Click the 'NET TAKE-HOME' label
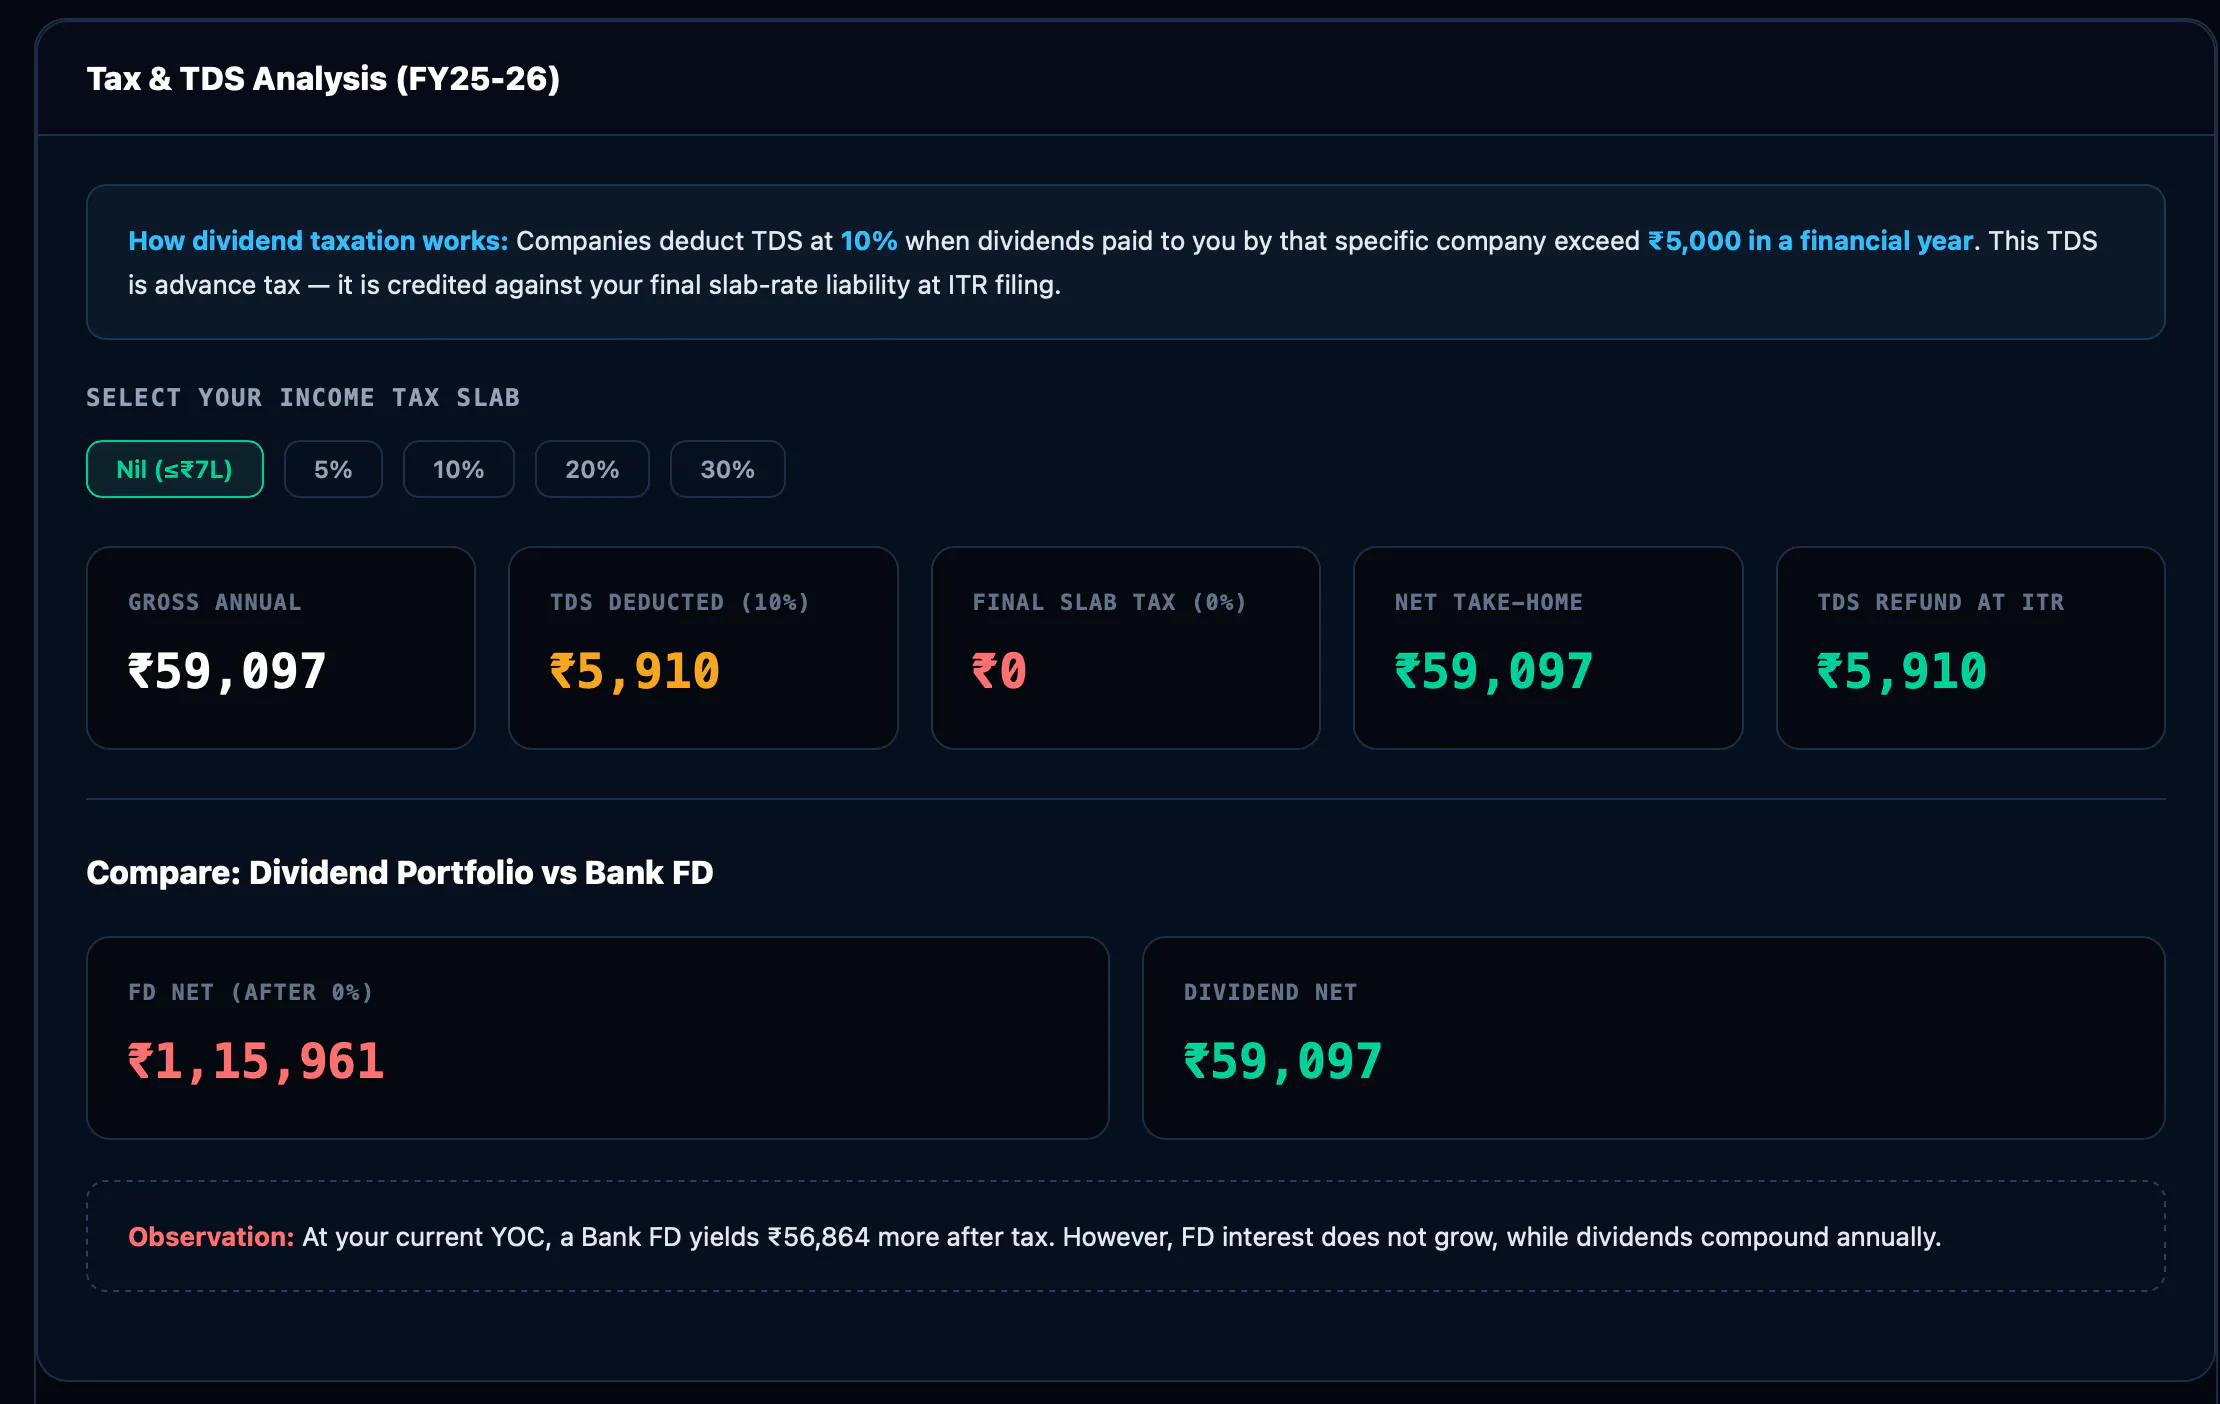Image resolution: width=2220 pixels, height=1404 pixels. 1489,602
